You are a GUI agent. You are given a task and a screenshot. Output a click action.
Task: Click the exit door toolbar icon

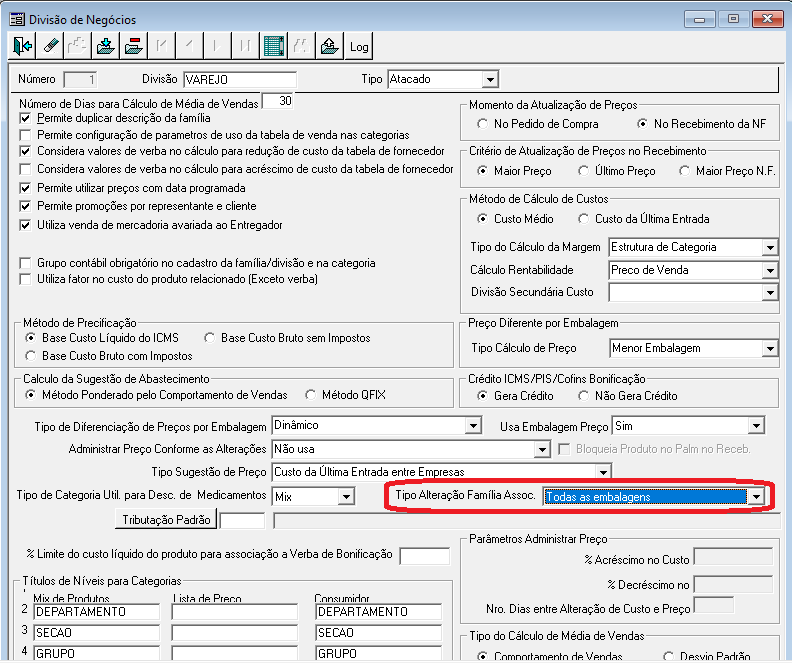click(x=22, y=46)
